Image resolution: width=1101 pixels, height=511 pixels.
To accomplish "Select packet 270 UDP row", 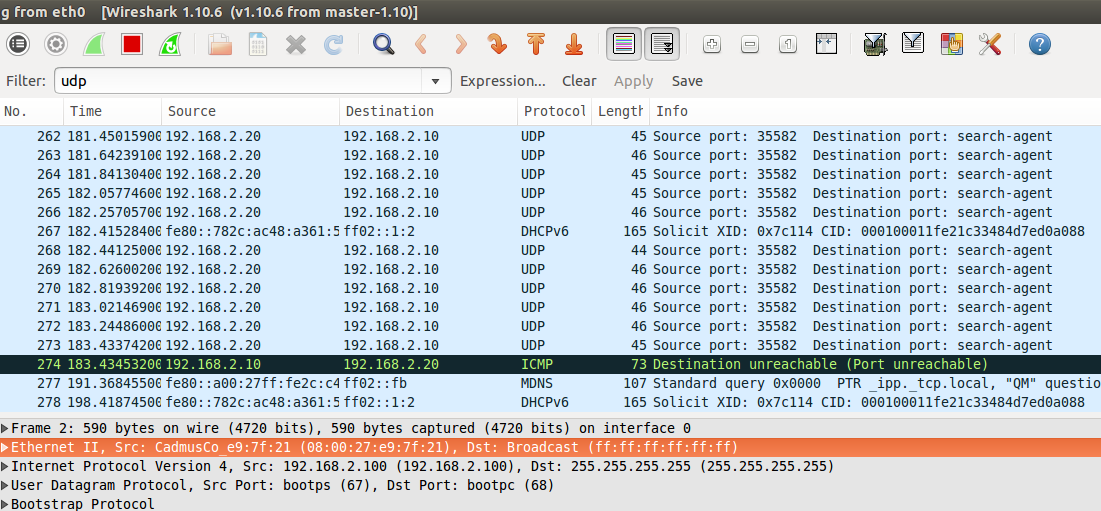I will coord(550,288).
